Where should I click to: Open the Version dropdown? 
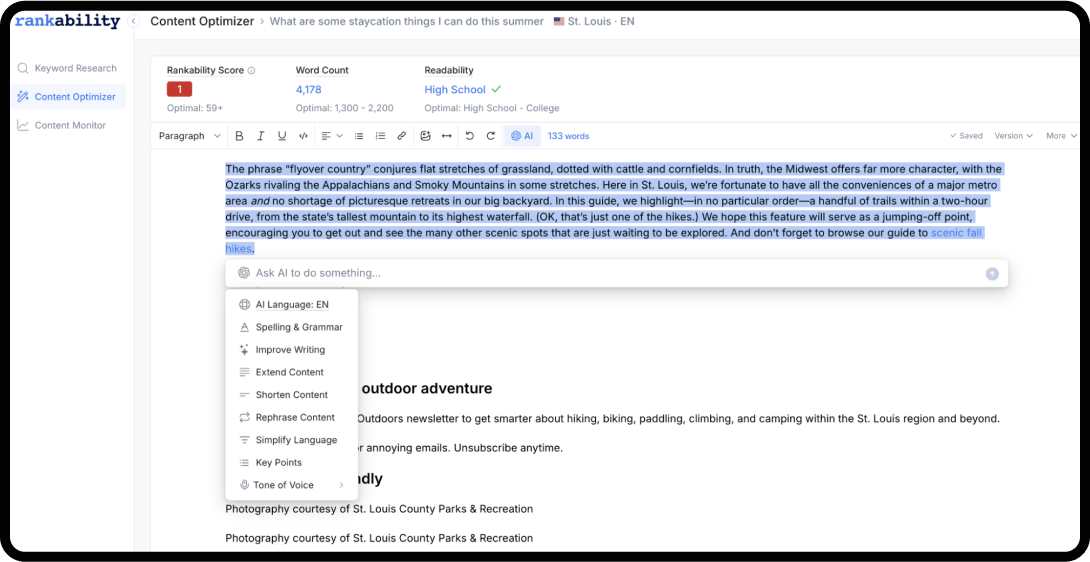coord(1013,136)
